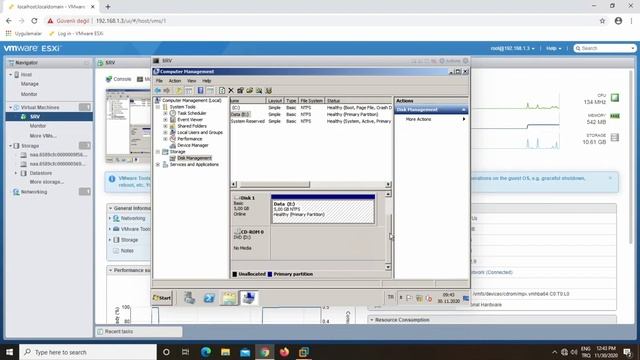Select the Data (E:) volume row
Screen dimensions: 640x360
click(x=311, y=115)
